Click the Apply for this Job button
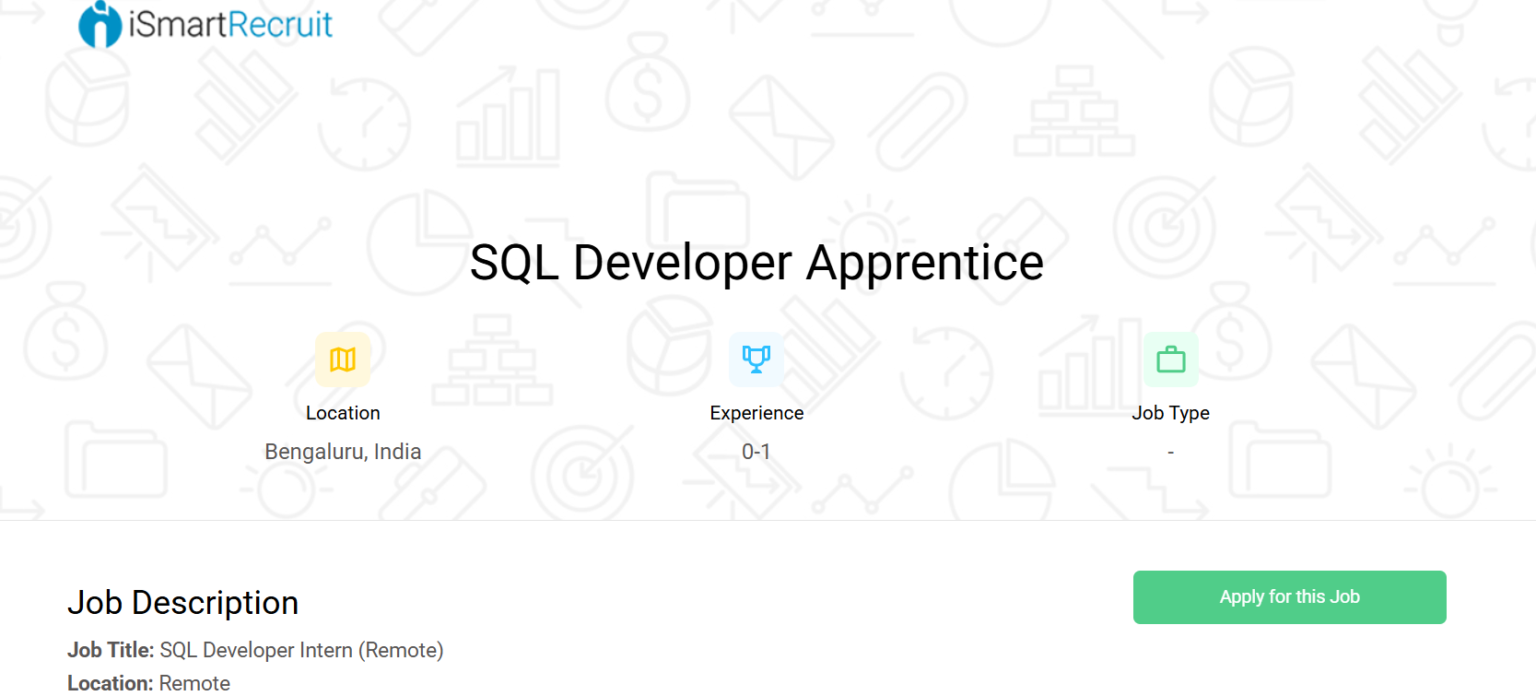This screenshot has height=696, width=1536. (x=1289, y=597)
